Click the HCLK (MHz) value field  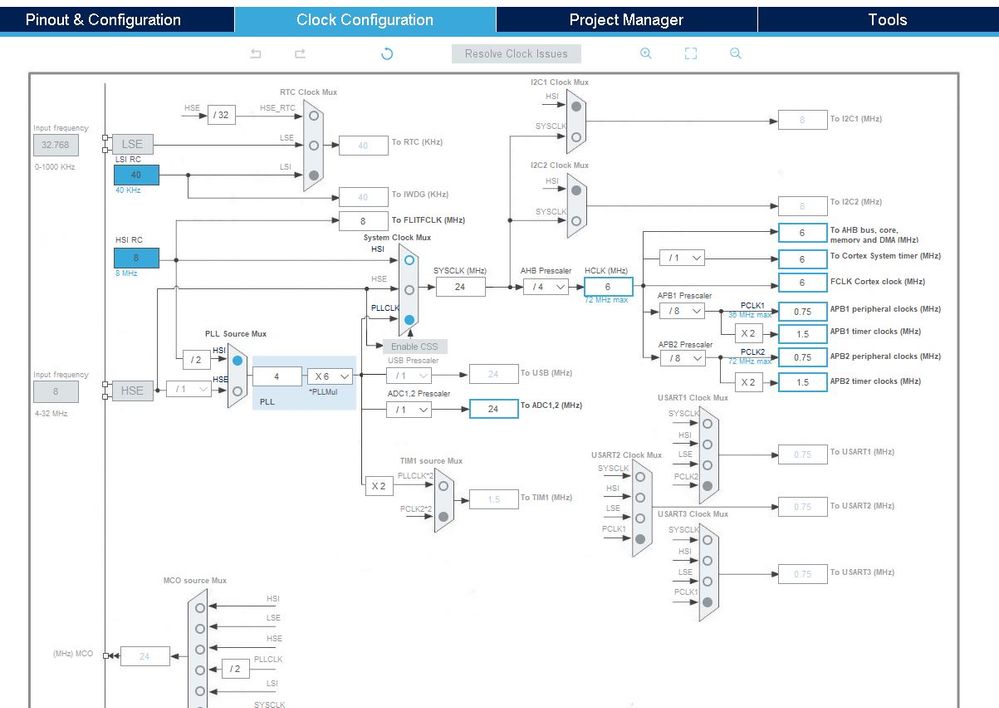[x=608, y=287]
